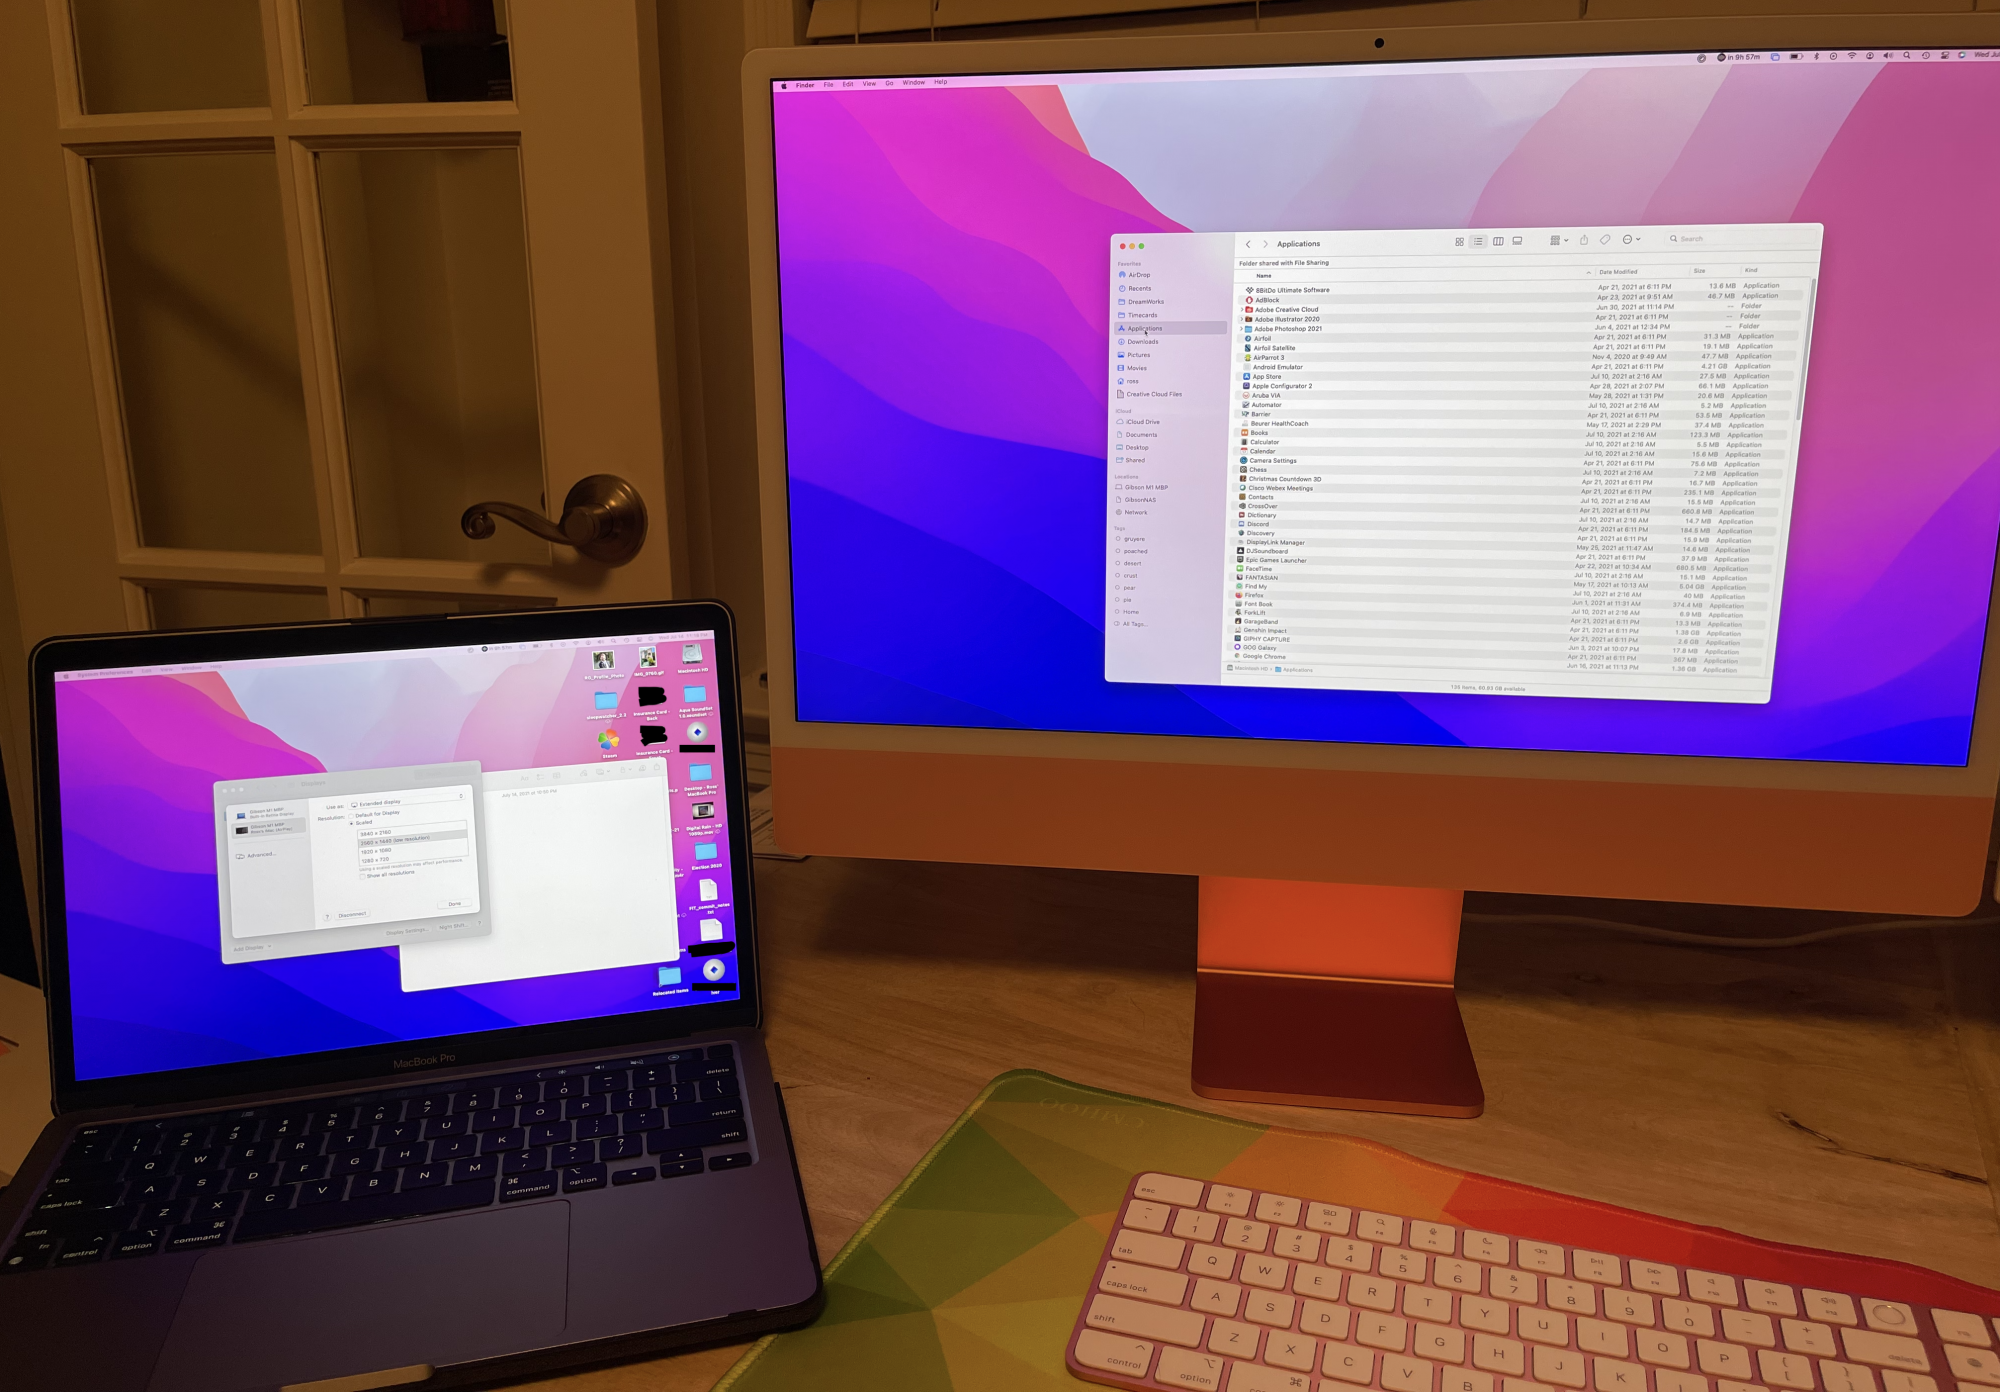The height and width of the screenshot is (1392, 2000).
Task: Open the Go menu in menu bar
Action: click(889, 84)
